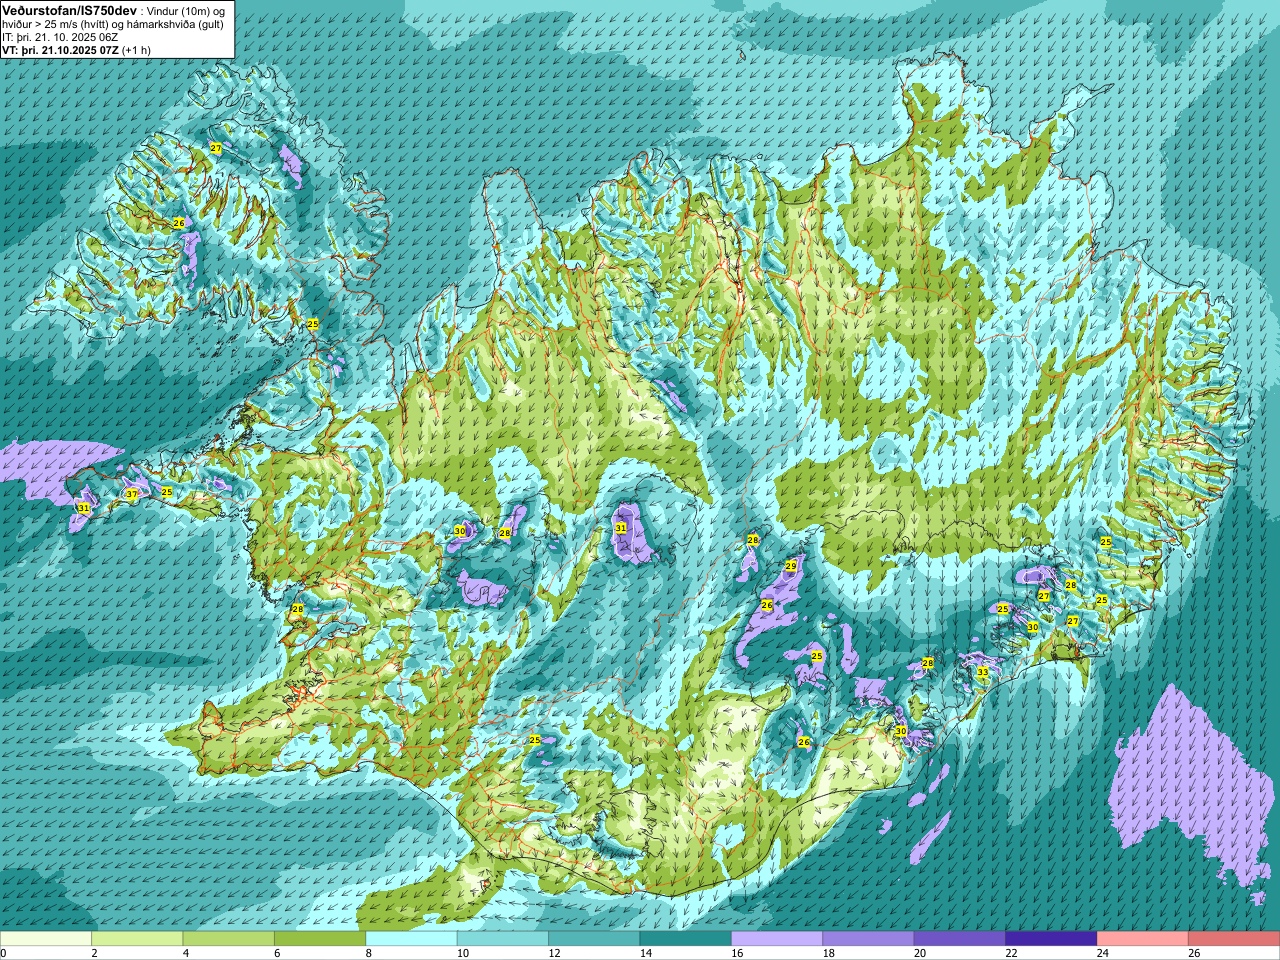Click the yellow gust label 37
The height and width of the screenshot is (960, 1280).
point(132,494)
